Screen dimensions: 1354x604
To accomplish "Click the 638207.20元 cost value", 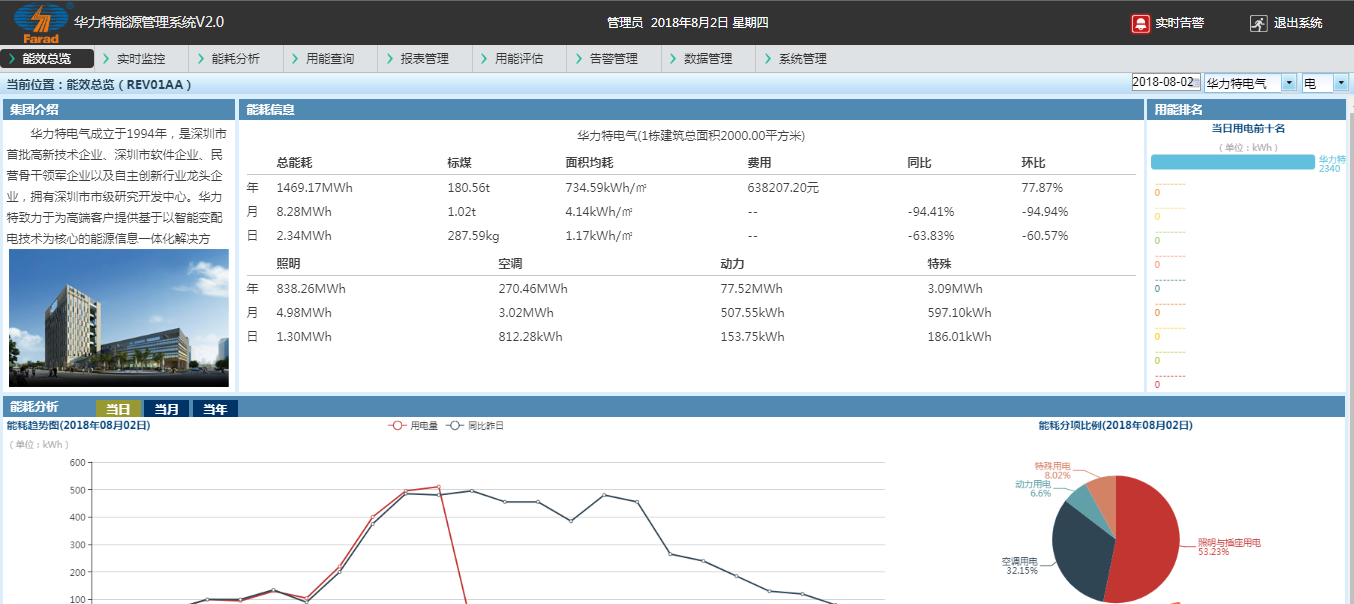I will (783, 187).
